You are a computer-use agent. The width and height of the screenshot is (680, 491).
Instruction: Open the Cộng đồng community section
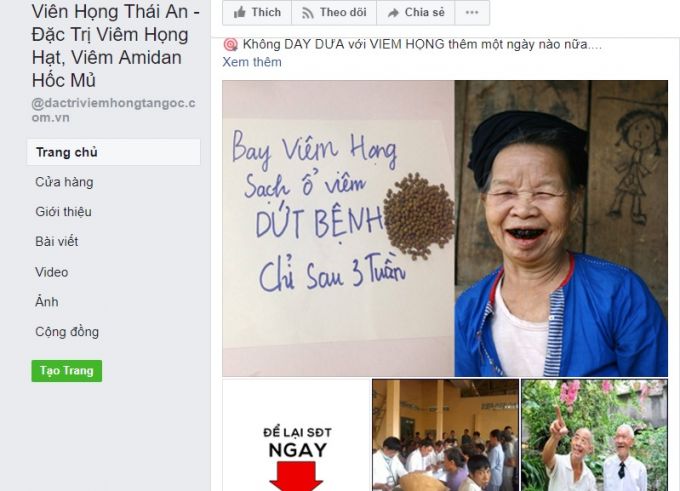[x=67, y=331]
